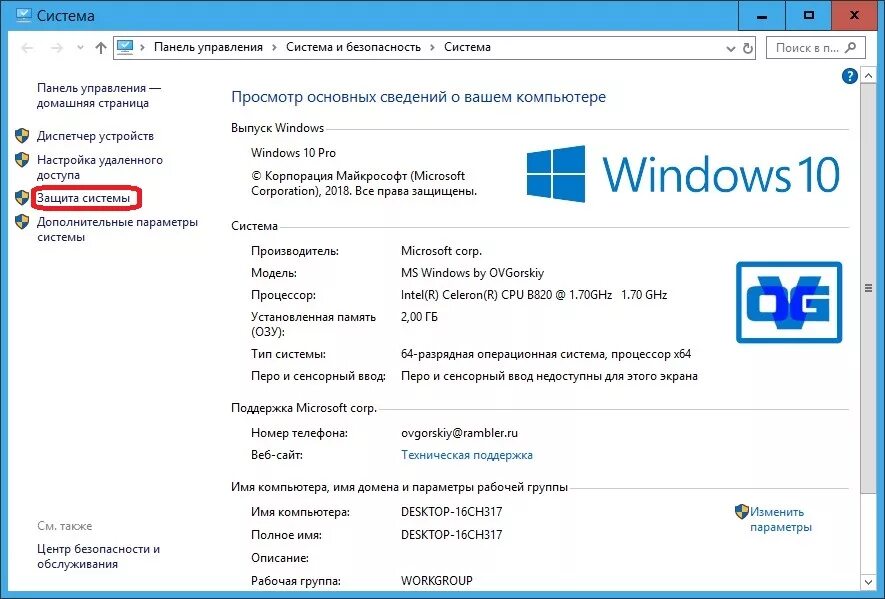The width and height of the screenshot is (885, 599).
Task: Click the Forward navigation arrow
Action: [x=56, y=48]
